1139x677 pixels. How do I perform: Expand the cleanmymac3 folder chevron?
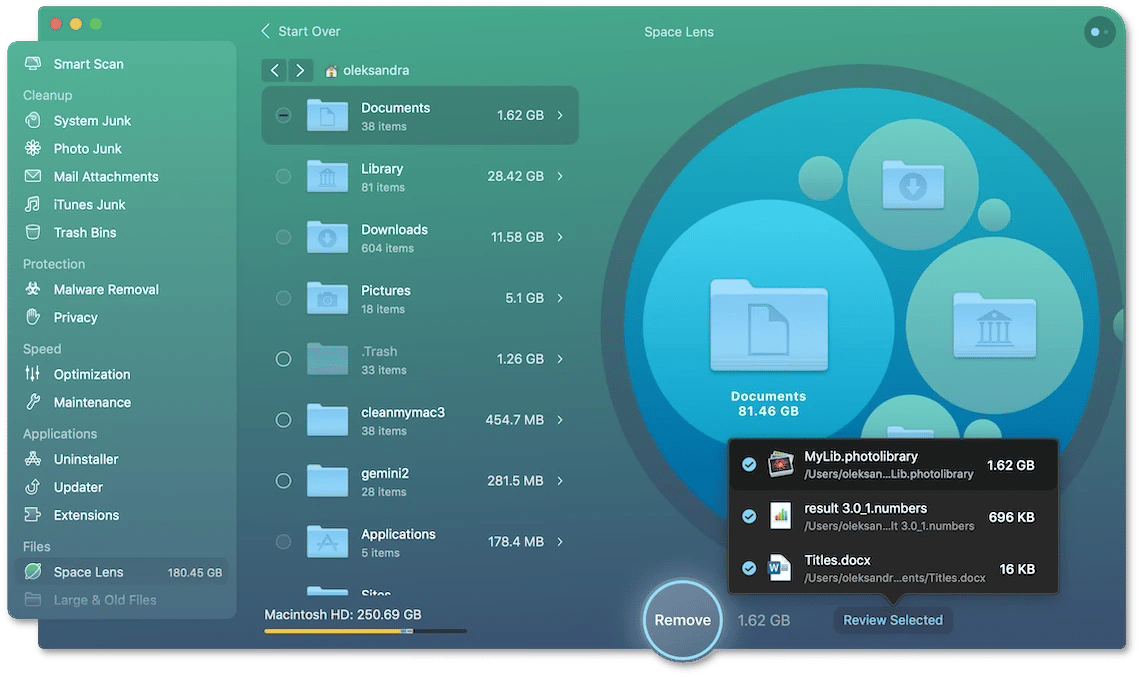(560, 420)
